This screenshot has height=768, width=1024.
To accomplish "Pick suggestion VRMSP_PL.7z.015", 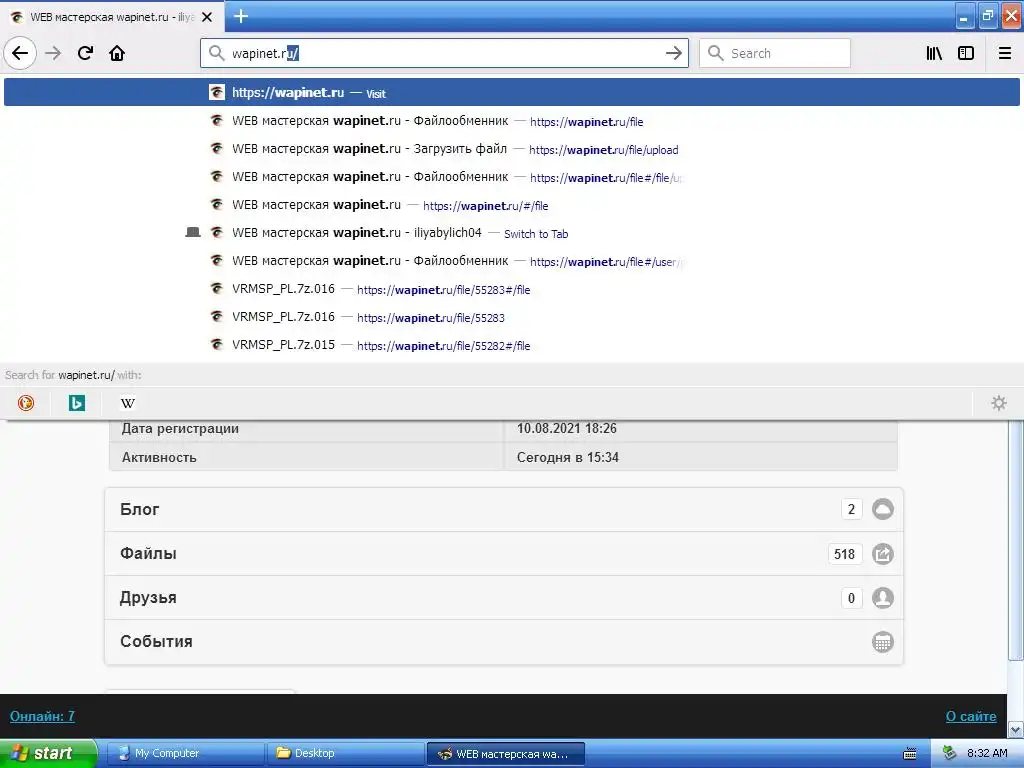I will [511, 345].
